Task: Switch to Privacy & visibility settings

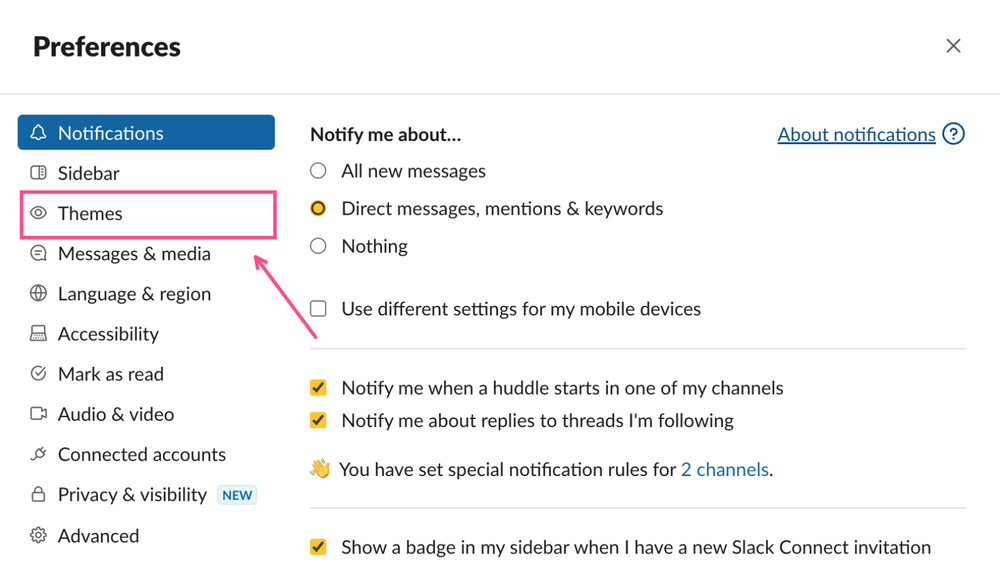Action: coord(130,494)
